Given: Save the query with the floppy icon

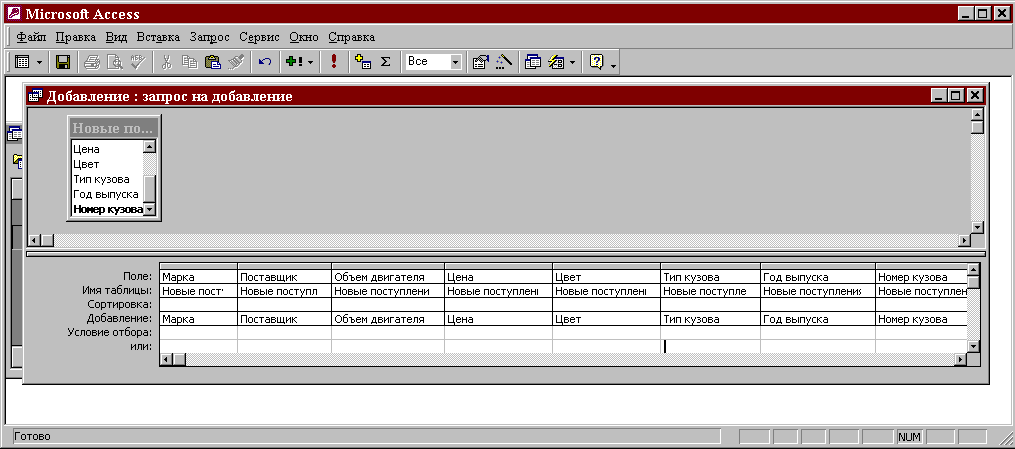Looking at the screenshot, I should click(x=63, y=62).
